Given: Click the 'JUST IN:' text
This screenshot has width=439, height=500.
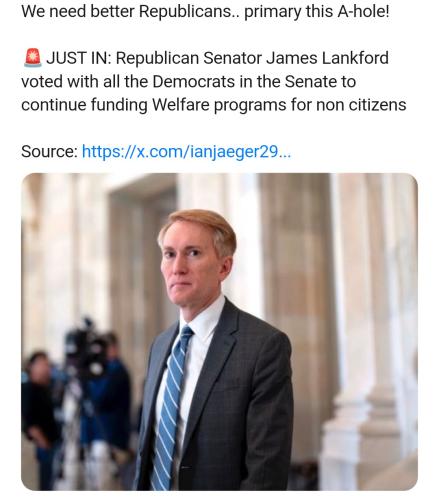Looking at the screenshot, I should 79,58.
